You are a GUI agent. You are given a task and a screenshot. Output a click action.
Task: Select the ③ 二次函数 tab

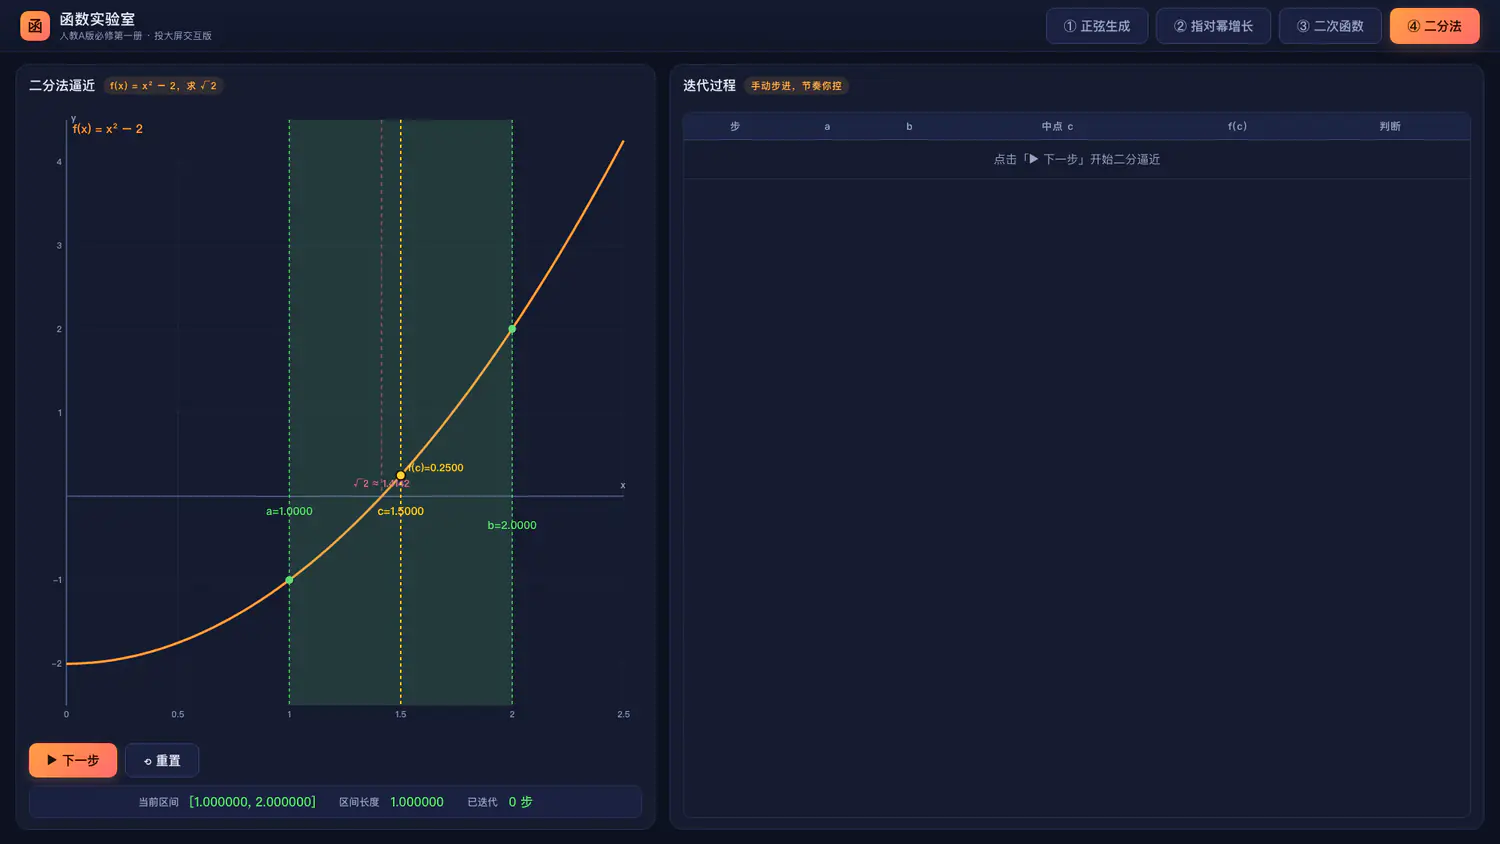pos(1330,26)
